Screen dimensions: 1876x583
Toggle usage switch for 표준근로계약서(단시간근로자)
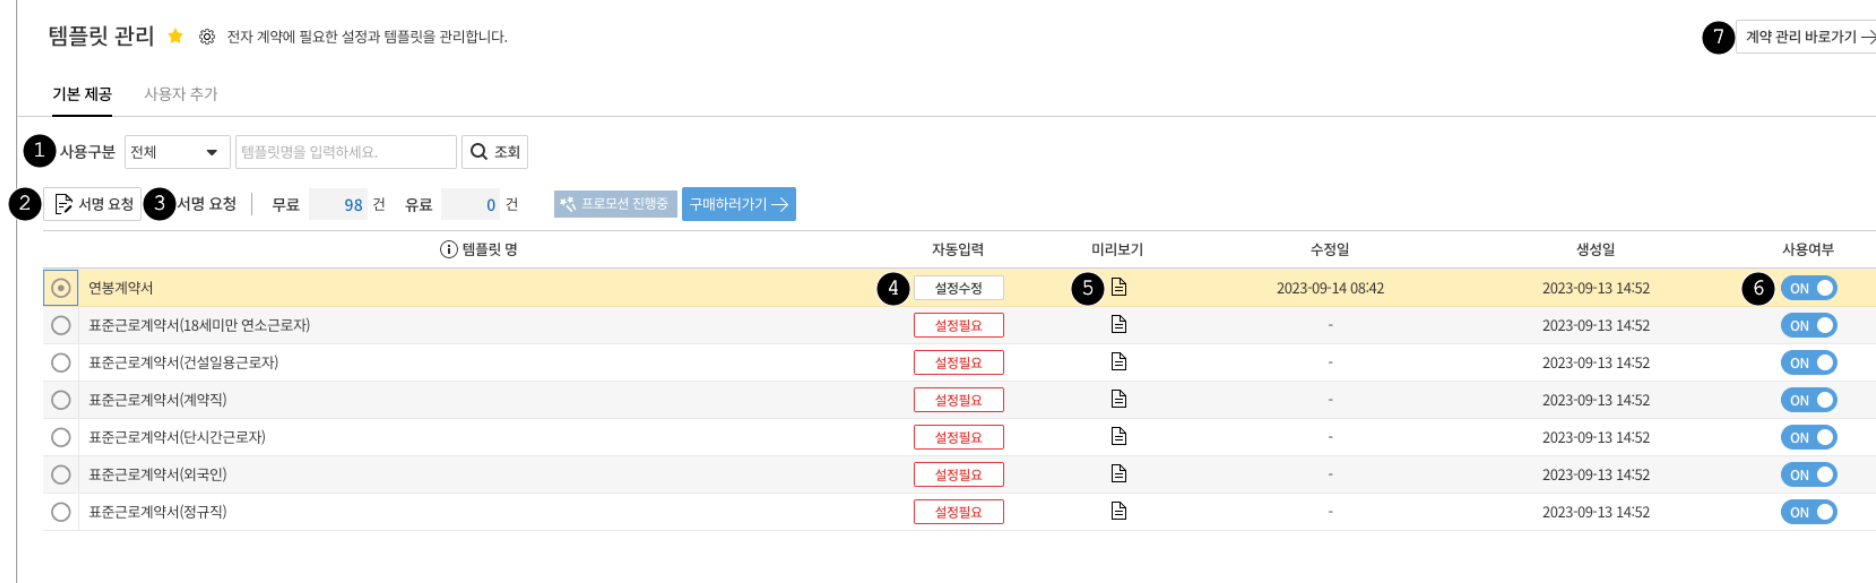pyautogui.click(x=1808, y=437)
